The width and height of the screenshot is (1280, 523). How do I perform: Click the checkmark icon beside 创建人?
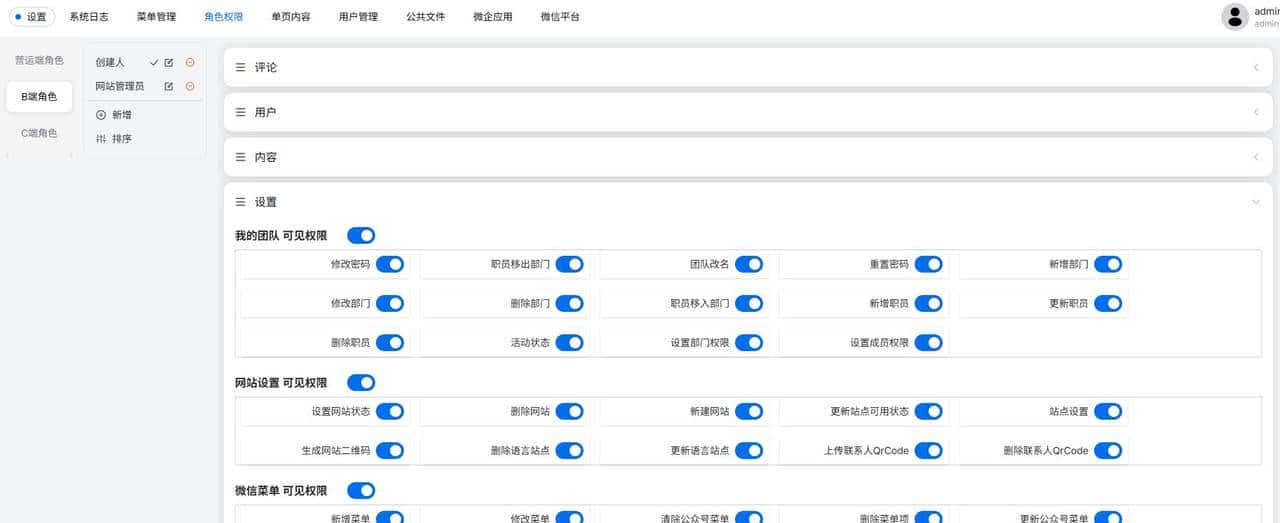pyautogui.click(x=154, y=63)
